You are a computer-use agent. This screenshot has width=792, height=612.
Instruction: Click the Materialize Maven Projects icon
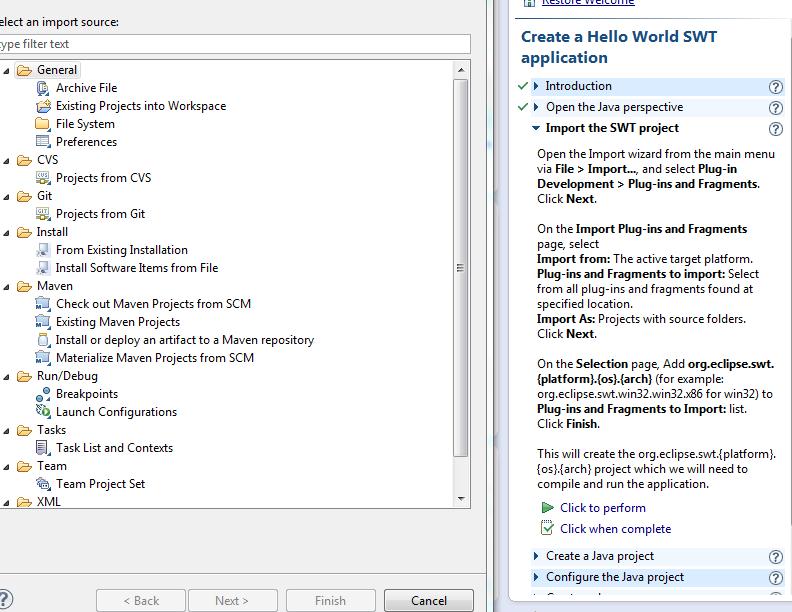click(43, 358)
